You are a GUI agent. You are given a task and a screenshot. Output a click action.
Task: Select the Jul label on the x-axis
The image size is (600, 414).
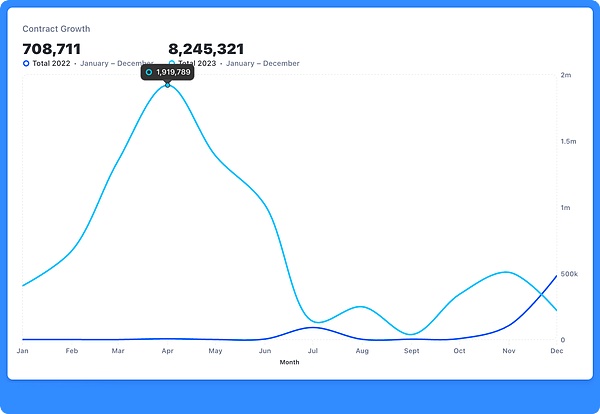(313, 351)
